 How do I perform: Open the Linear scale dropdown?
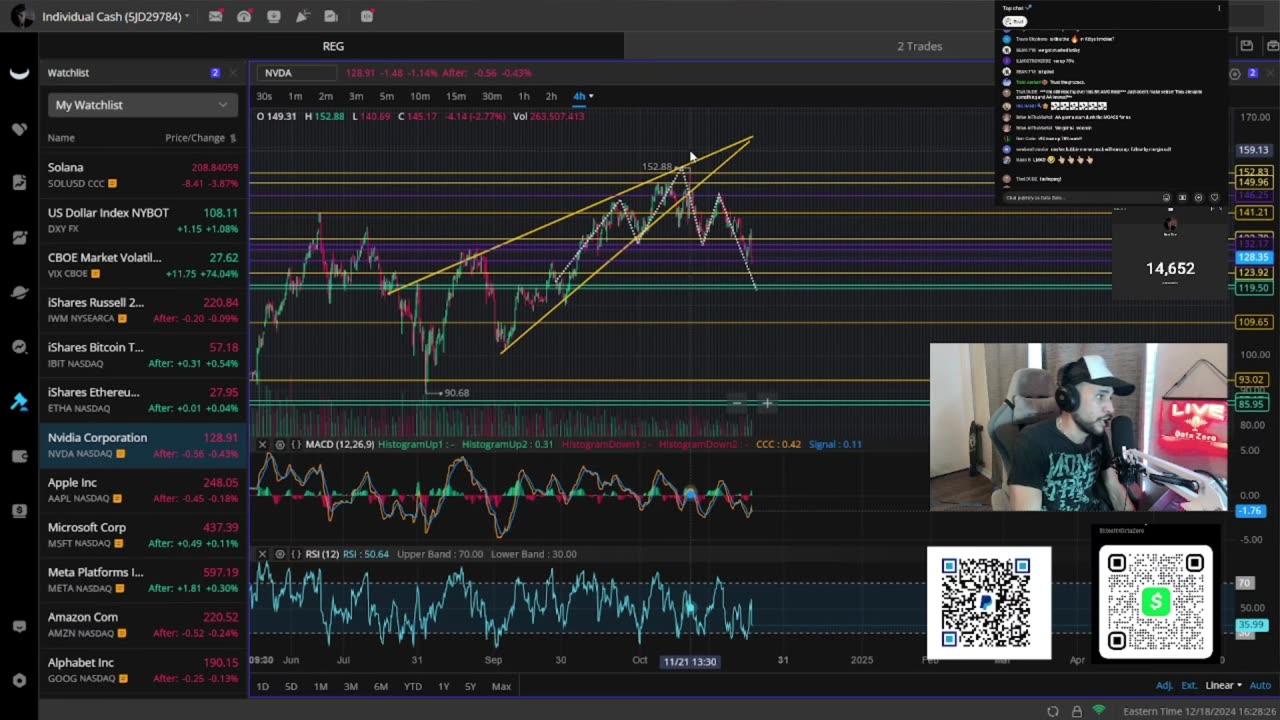(x=1224, y=686)
